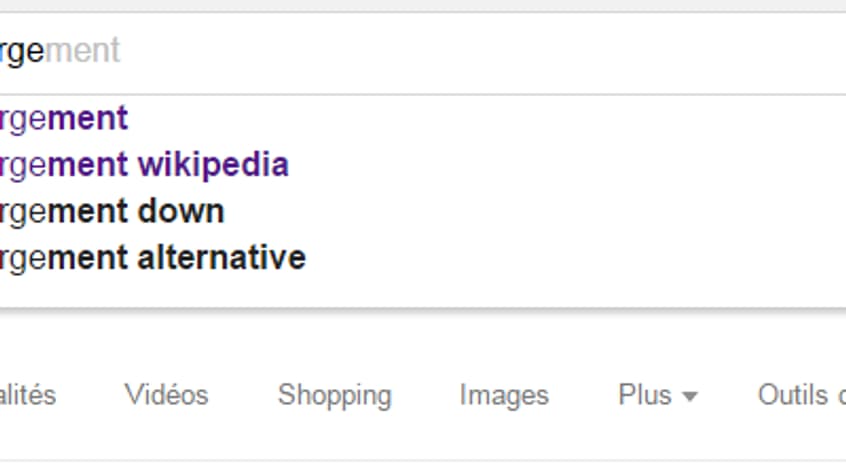Select the first purple suggestion ending in "ment"
Viewport: 846px width, 476px height.
[64, 119]
